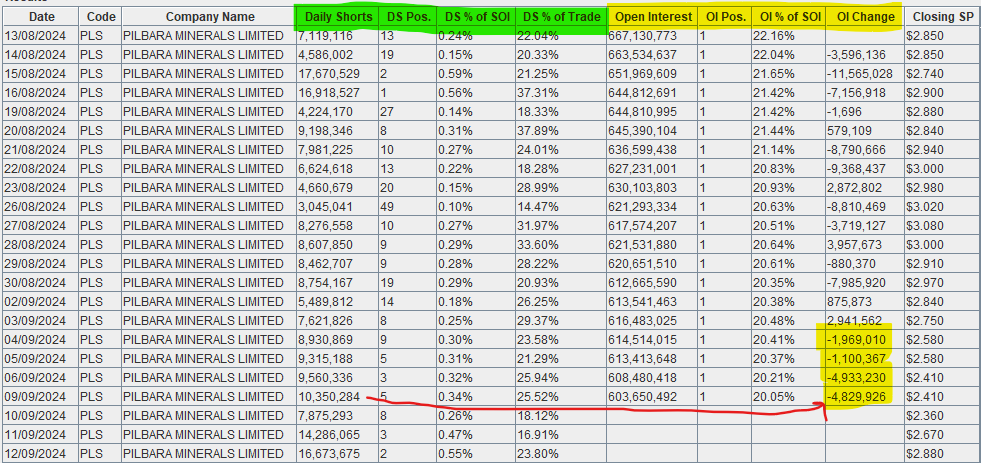Viewport: 981px width, 463px height.
Task: Click the OI Change column header
Action: [x=865, y=17]
